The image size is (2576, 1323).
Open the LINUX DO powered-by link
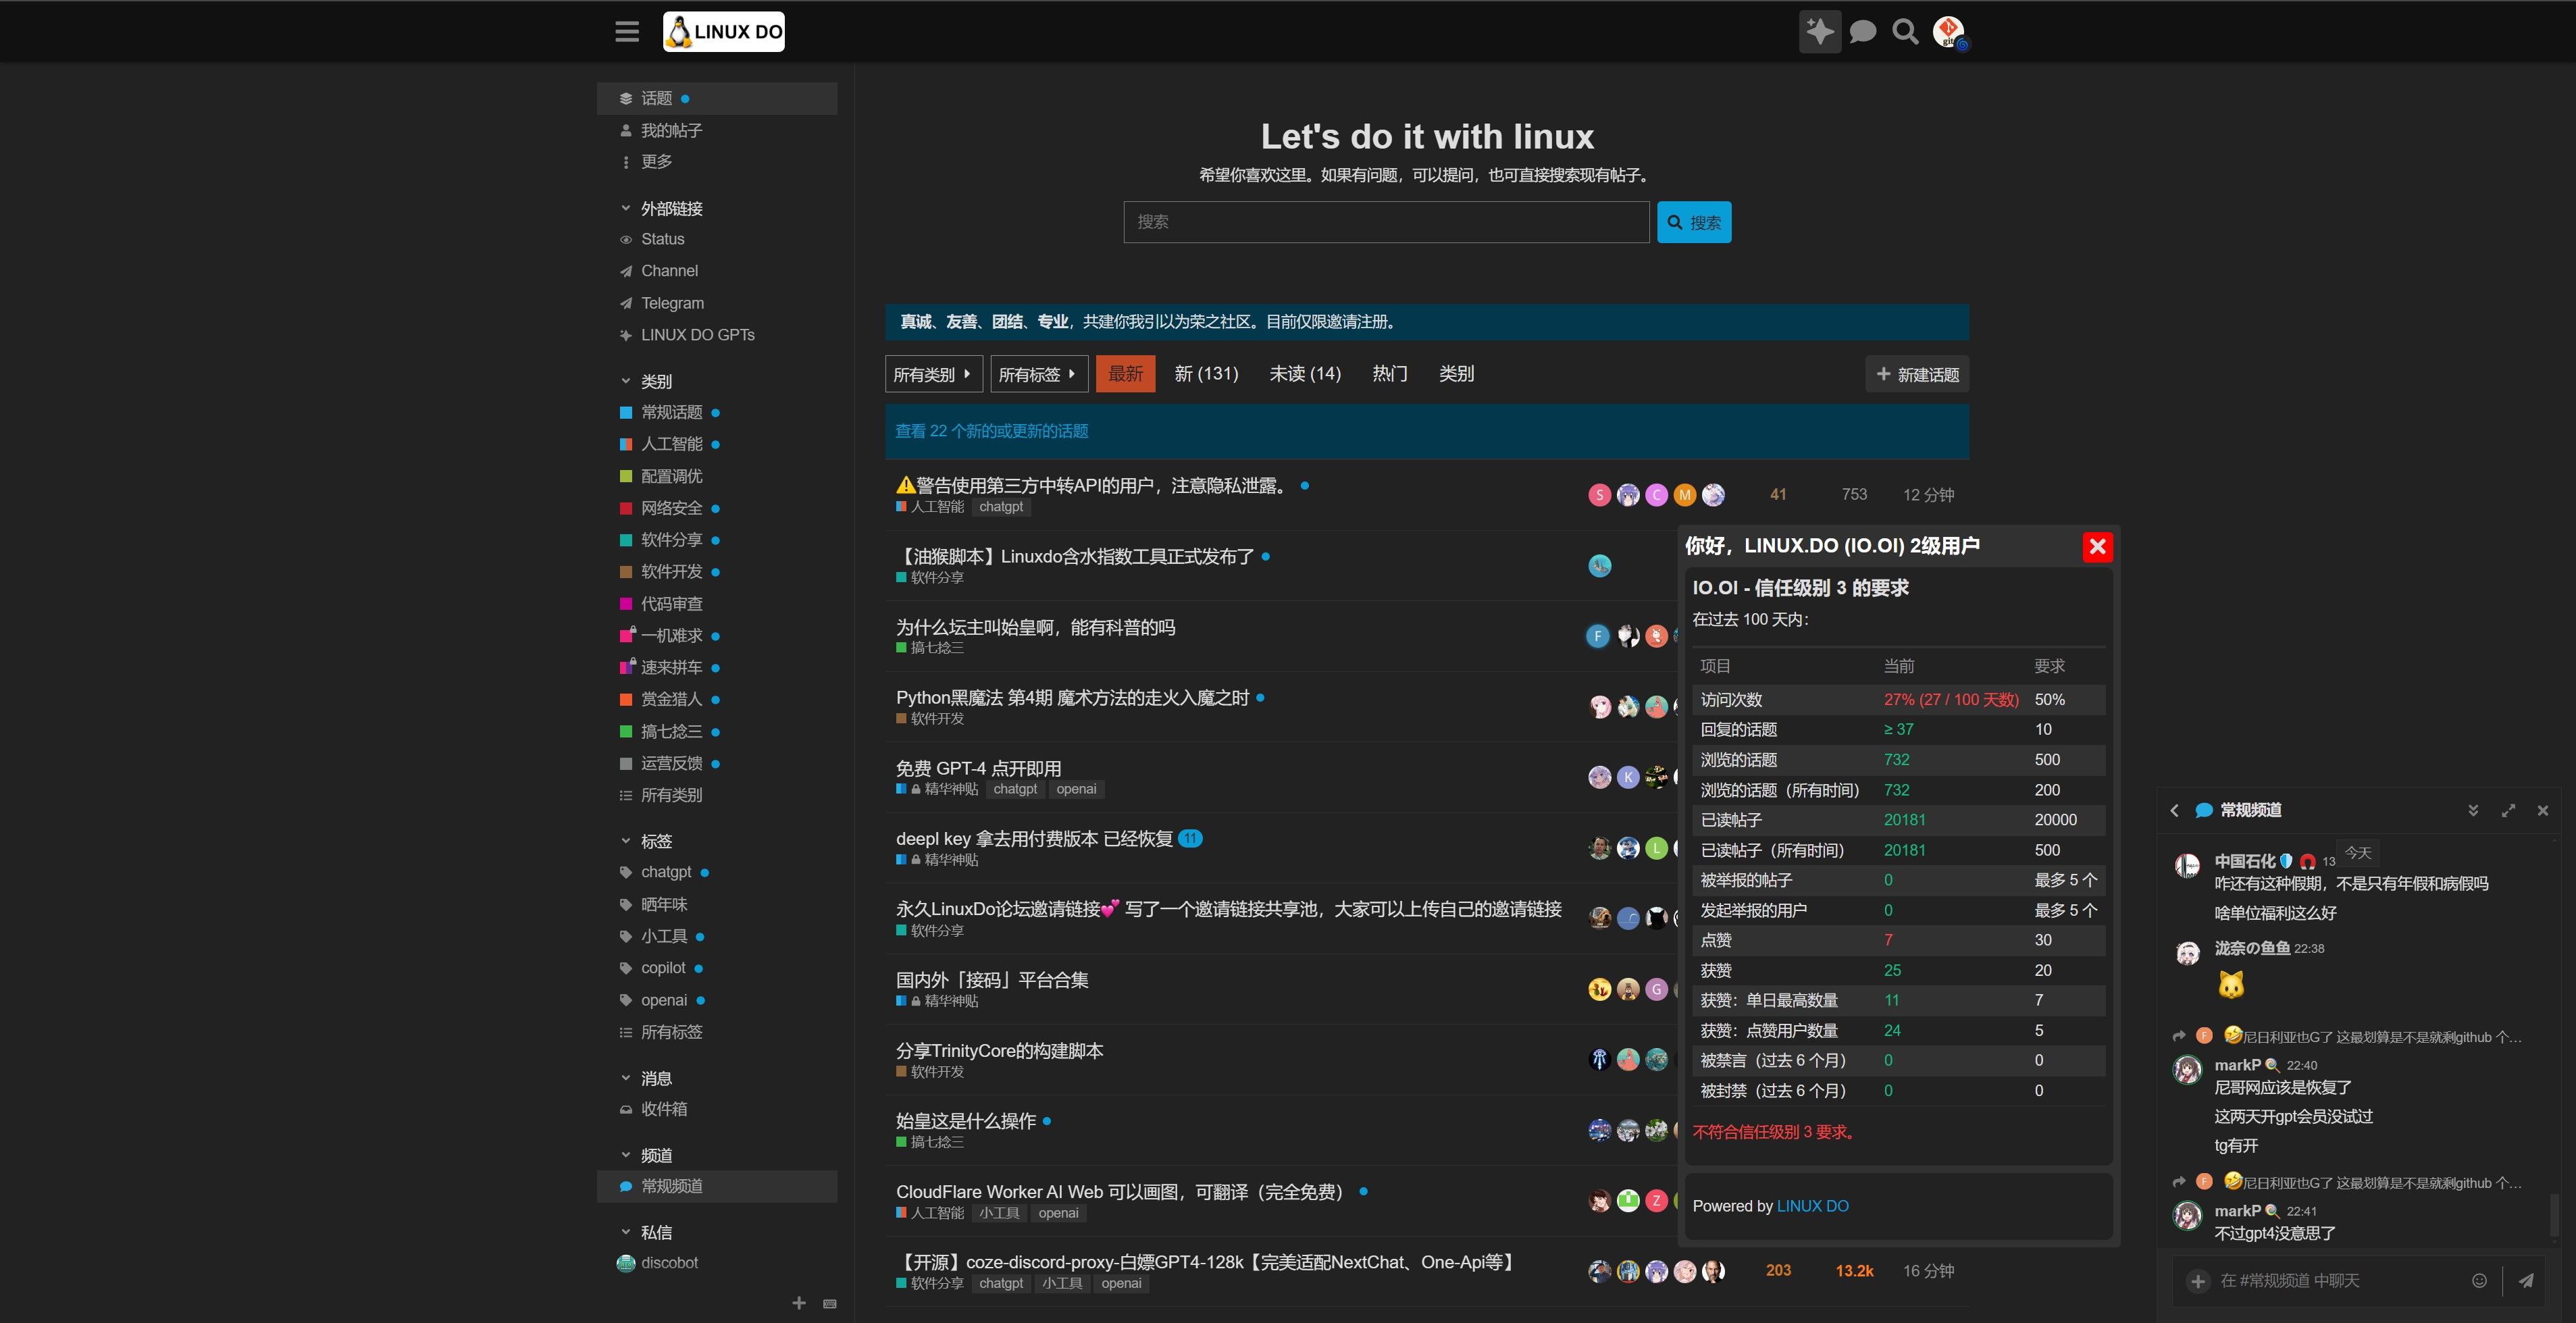click(1812, 1206)
